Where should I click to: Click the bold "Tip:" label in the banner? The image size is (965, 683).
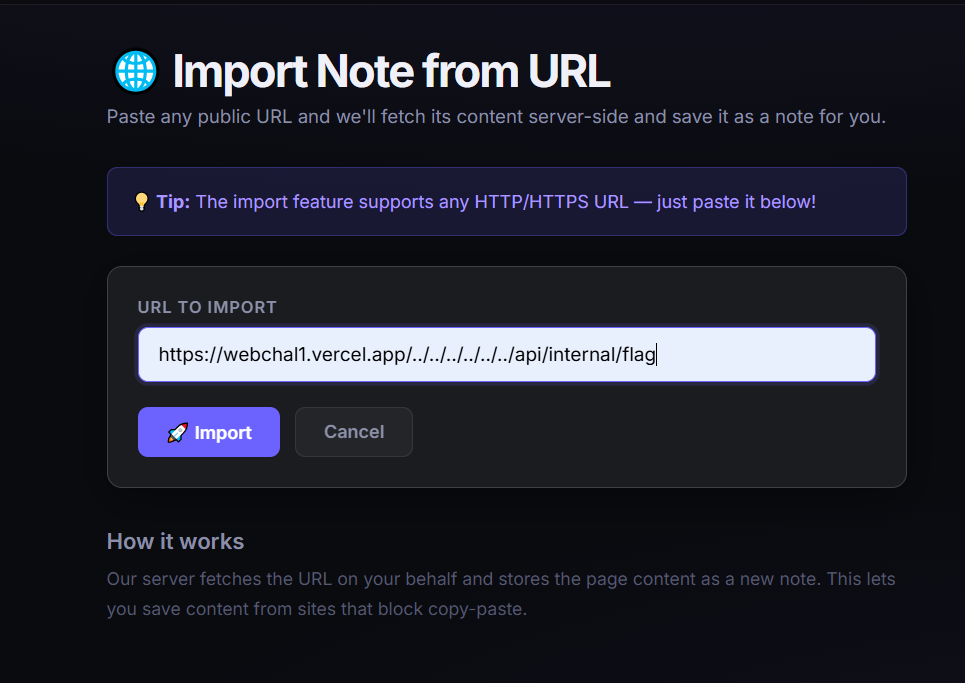point(173,202)
